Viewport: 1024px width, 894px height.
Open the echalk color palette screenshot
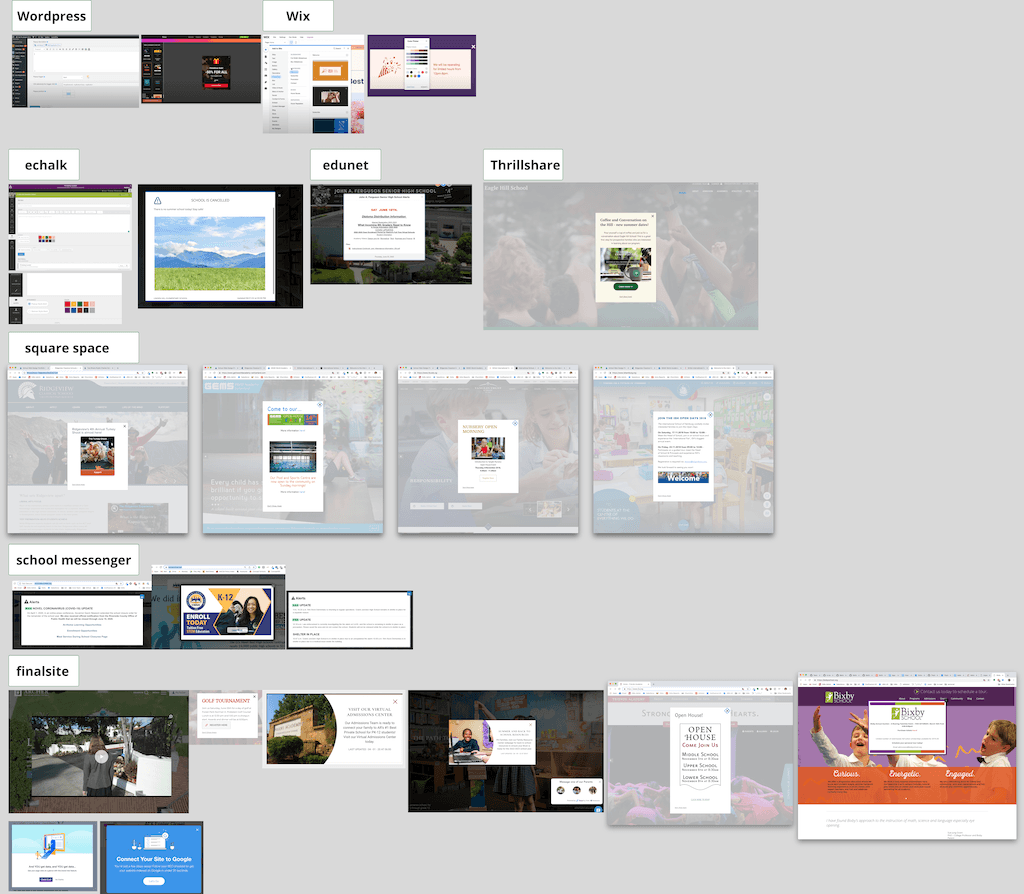[x=65, y=298]
